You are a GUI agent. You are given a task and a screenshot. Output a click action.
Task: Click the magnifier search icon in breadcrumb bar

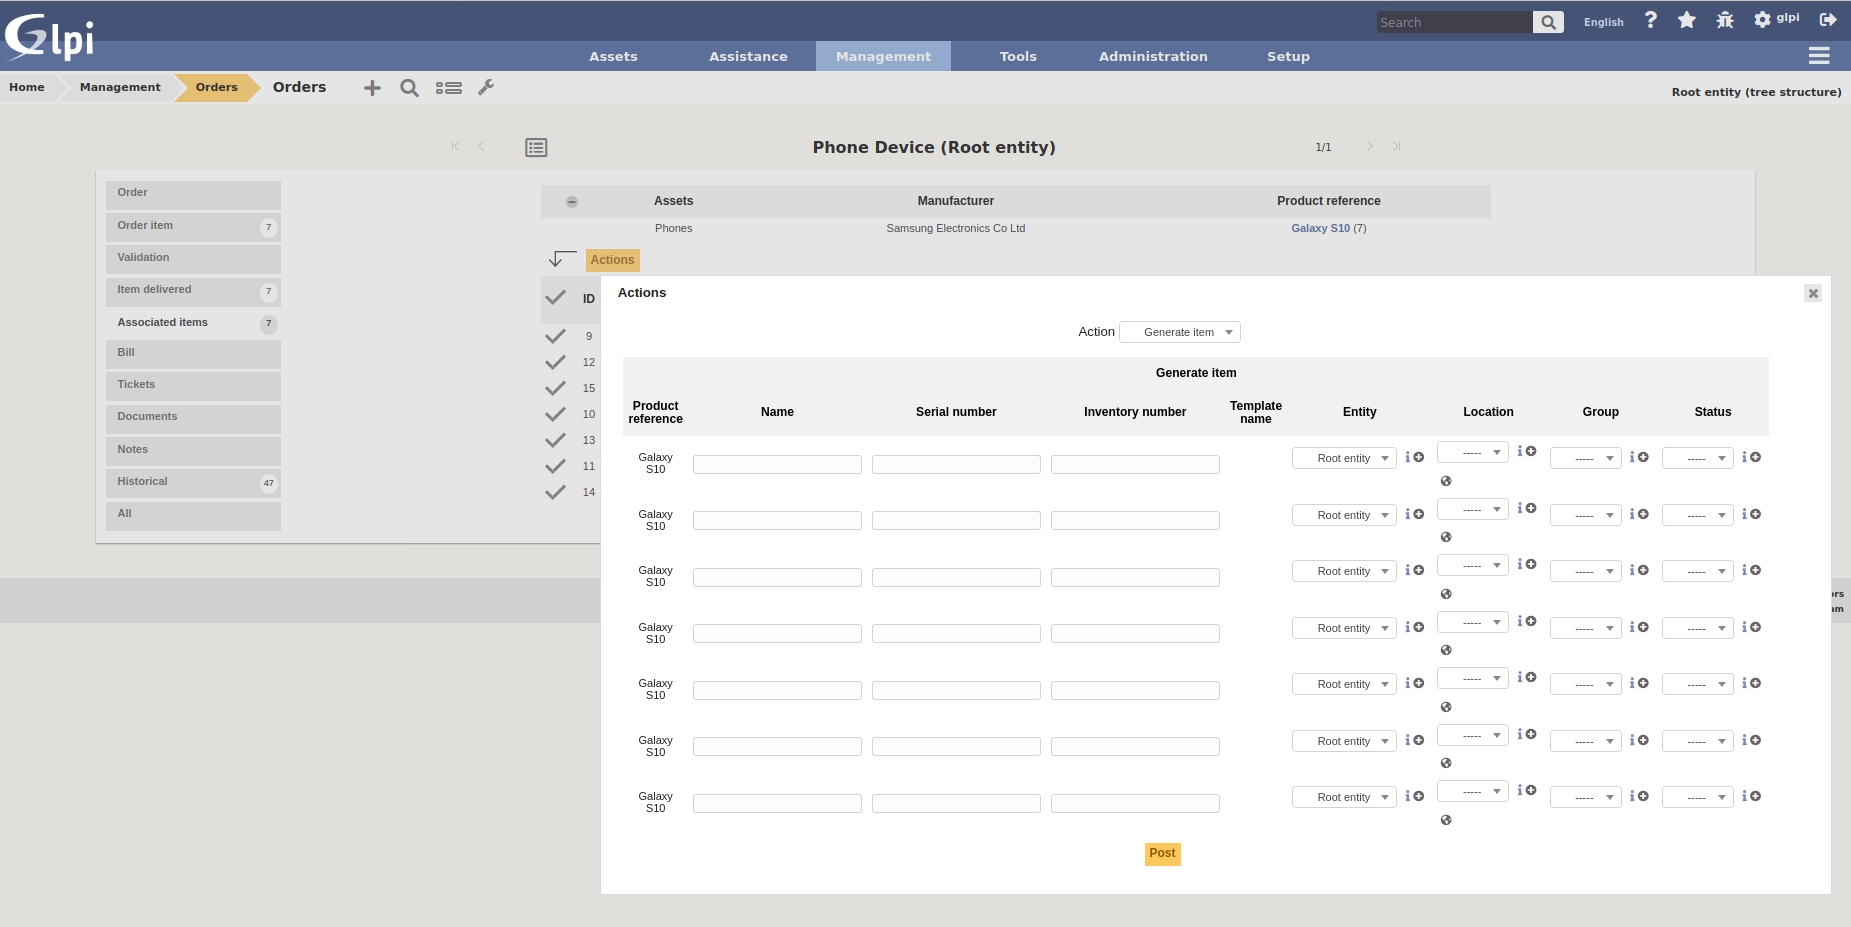tap(409, 88)
